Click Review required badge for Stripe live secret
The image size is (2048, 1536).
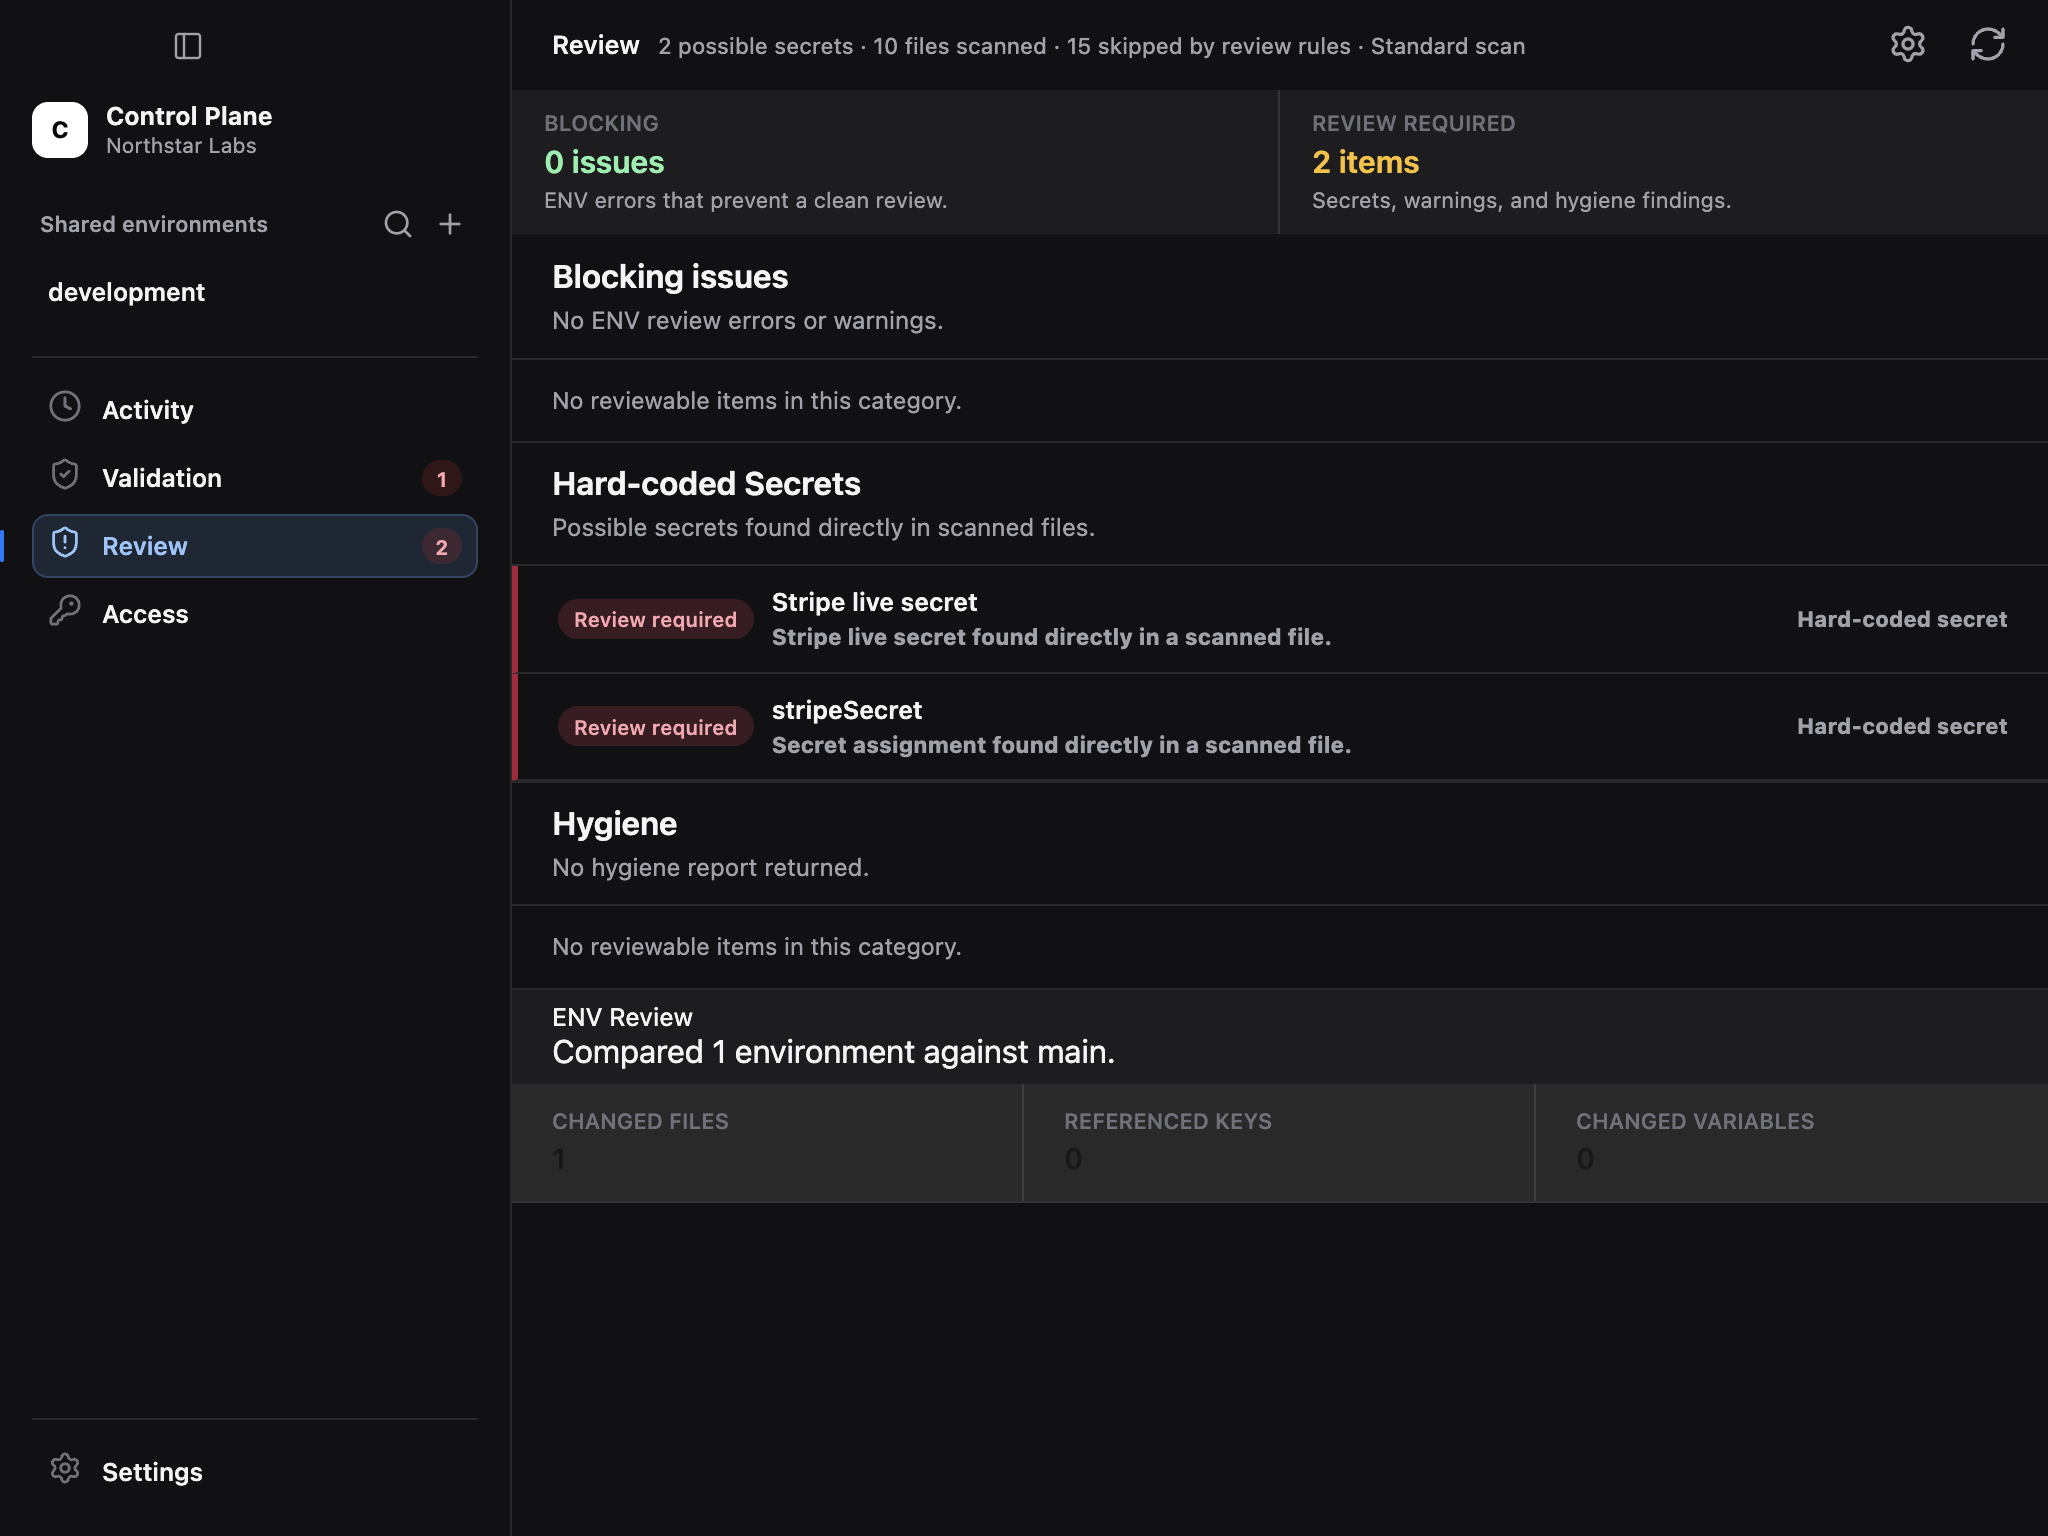click(x=655, y=620)
